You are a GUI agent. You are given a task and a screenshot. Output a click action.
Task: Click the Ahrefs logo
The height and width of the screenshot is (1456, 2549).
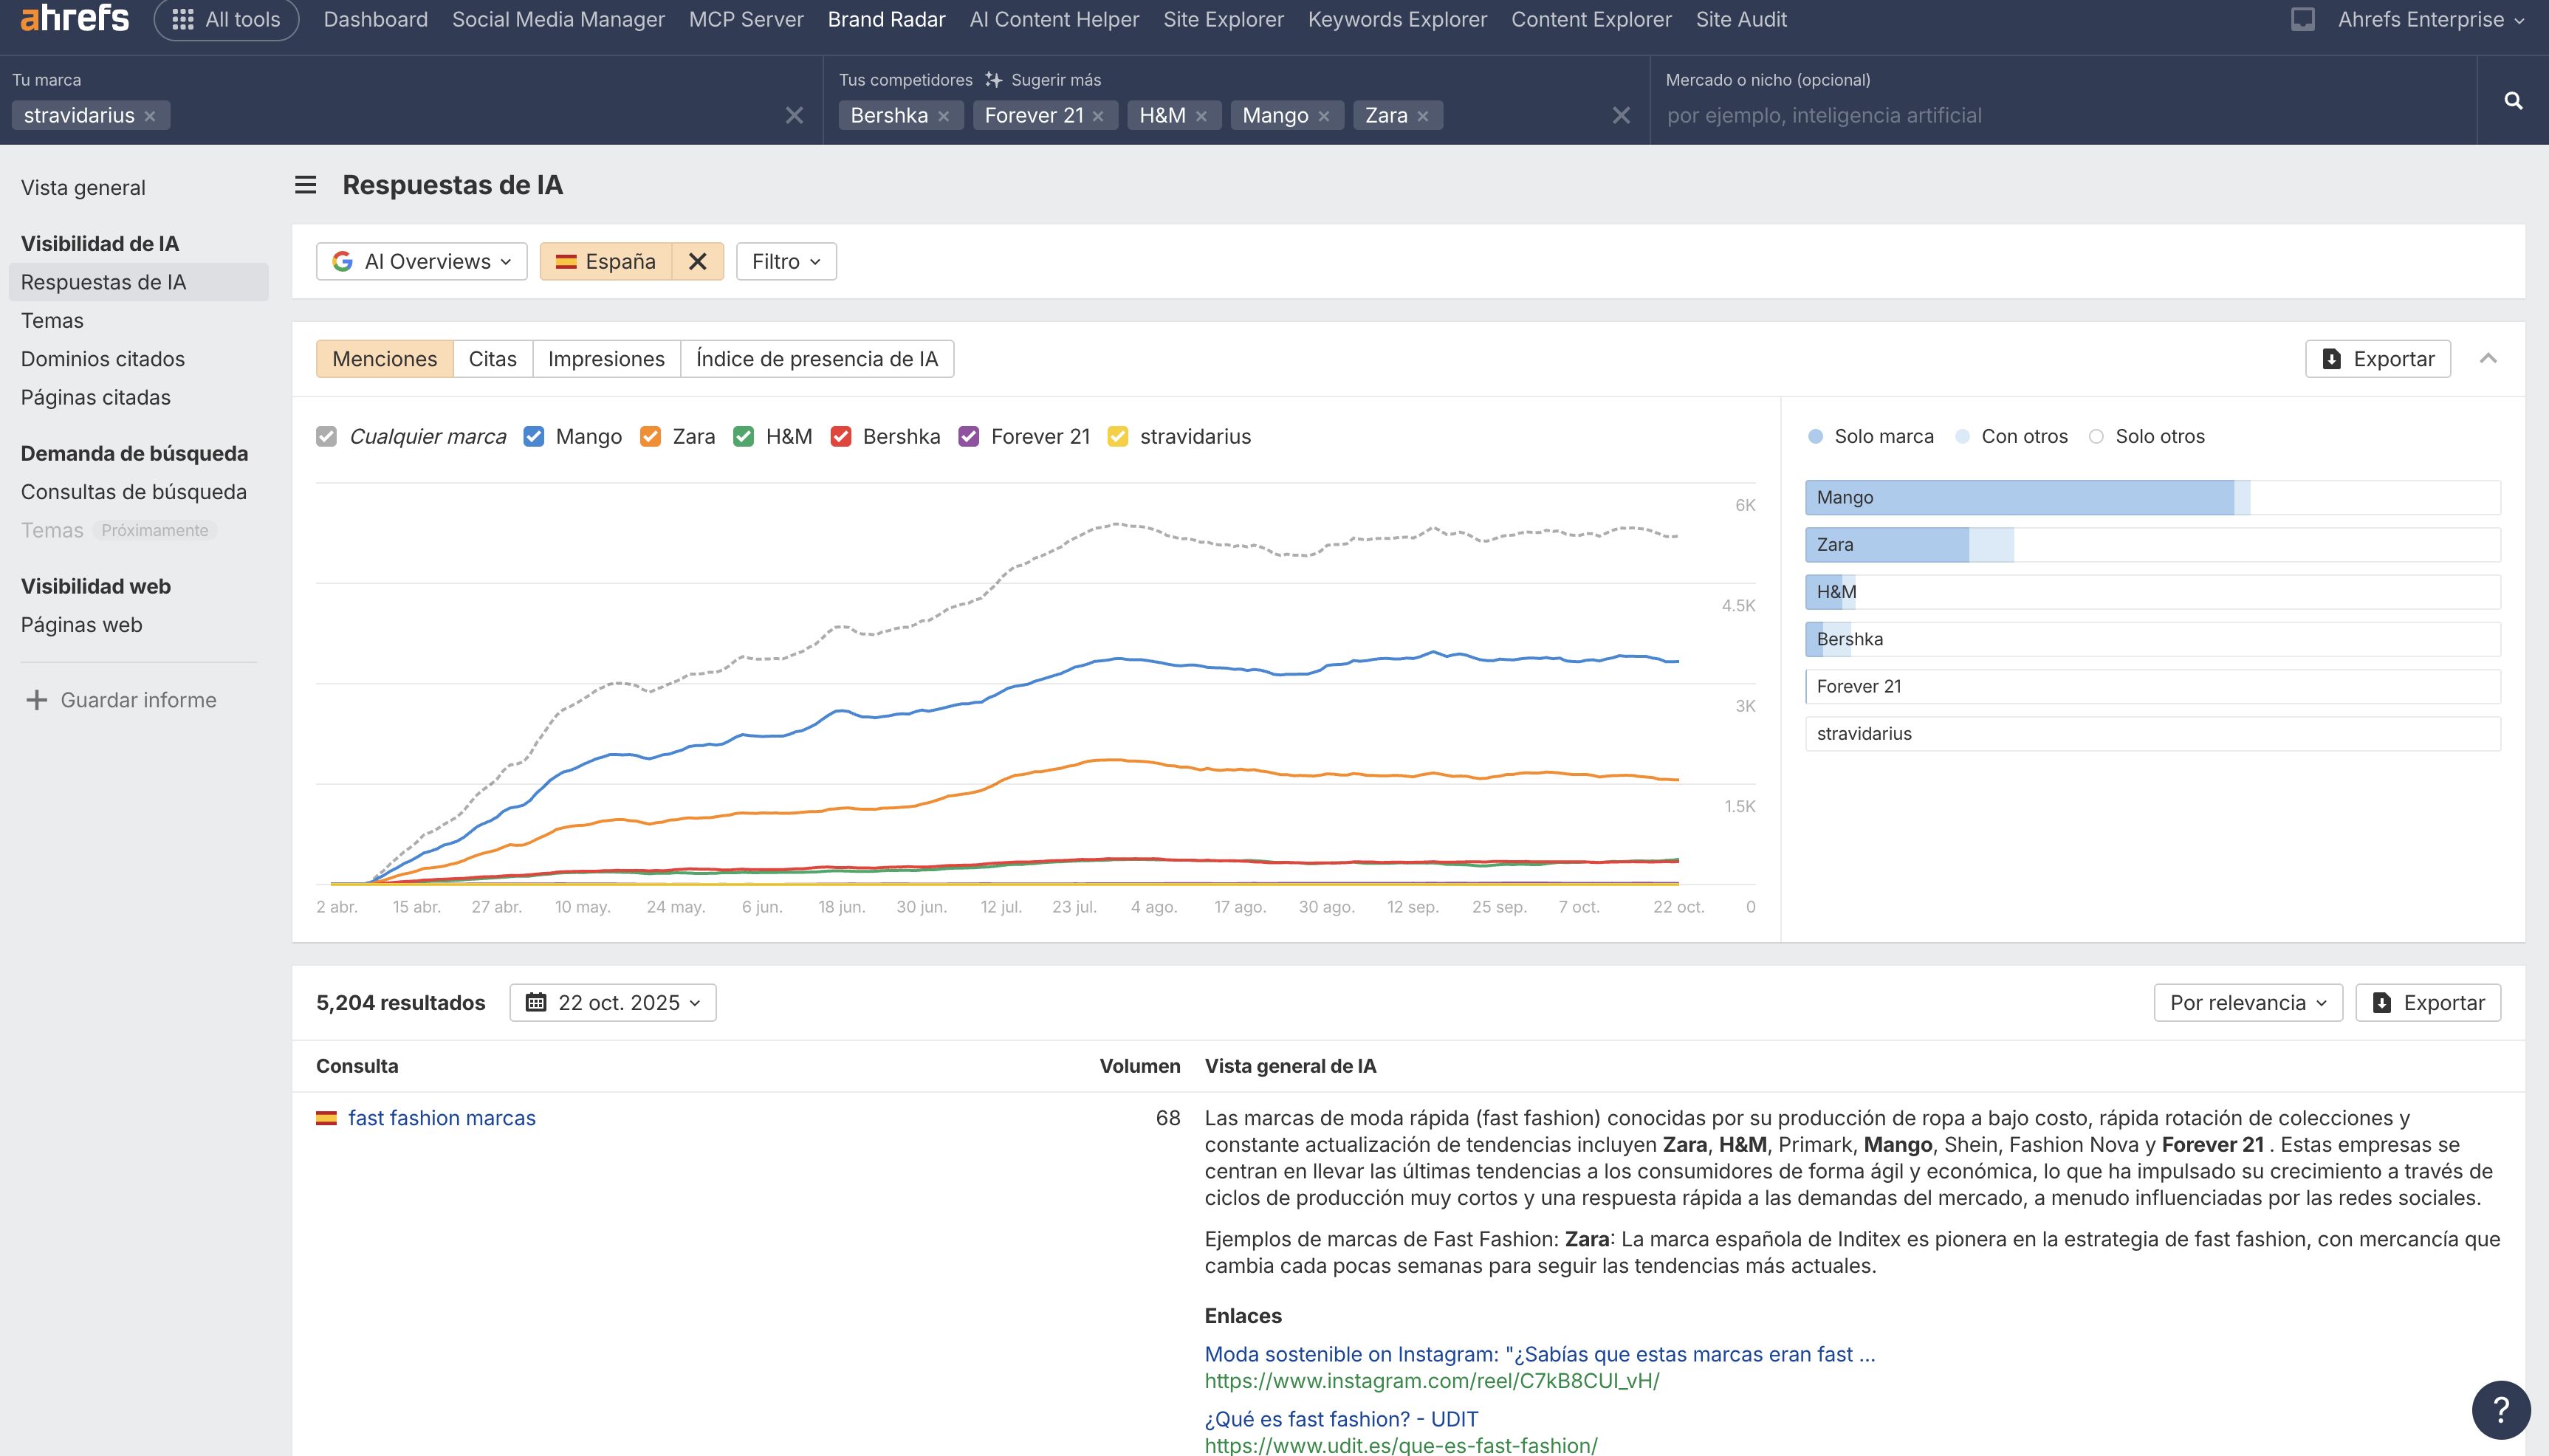coord(75,18)
